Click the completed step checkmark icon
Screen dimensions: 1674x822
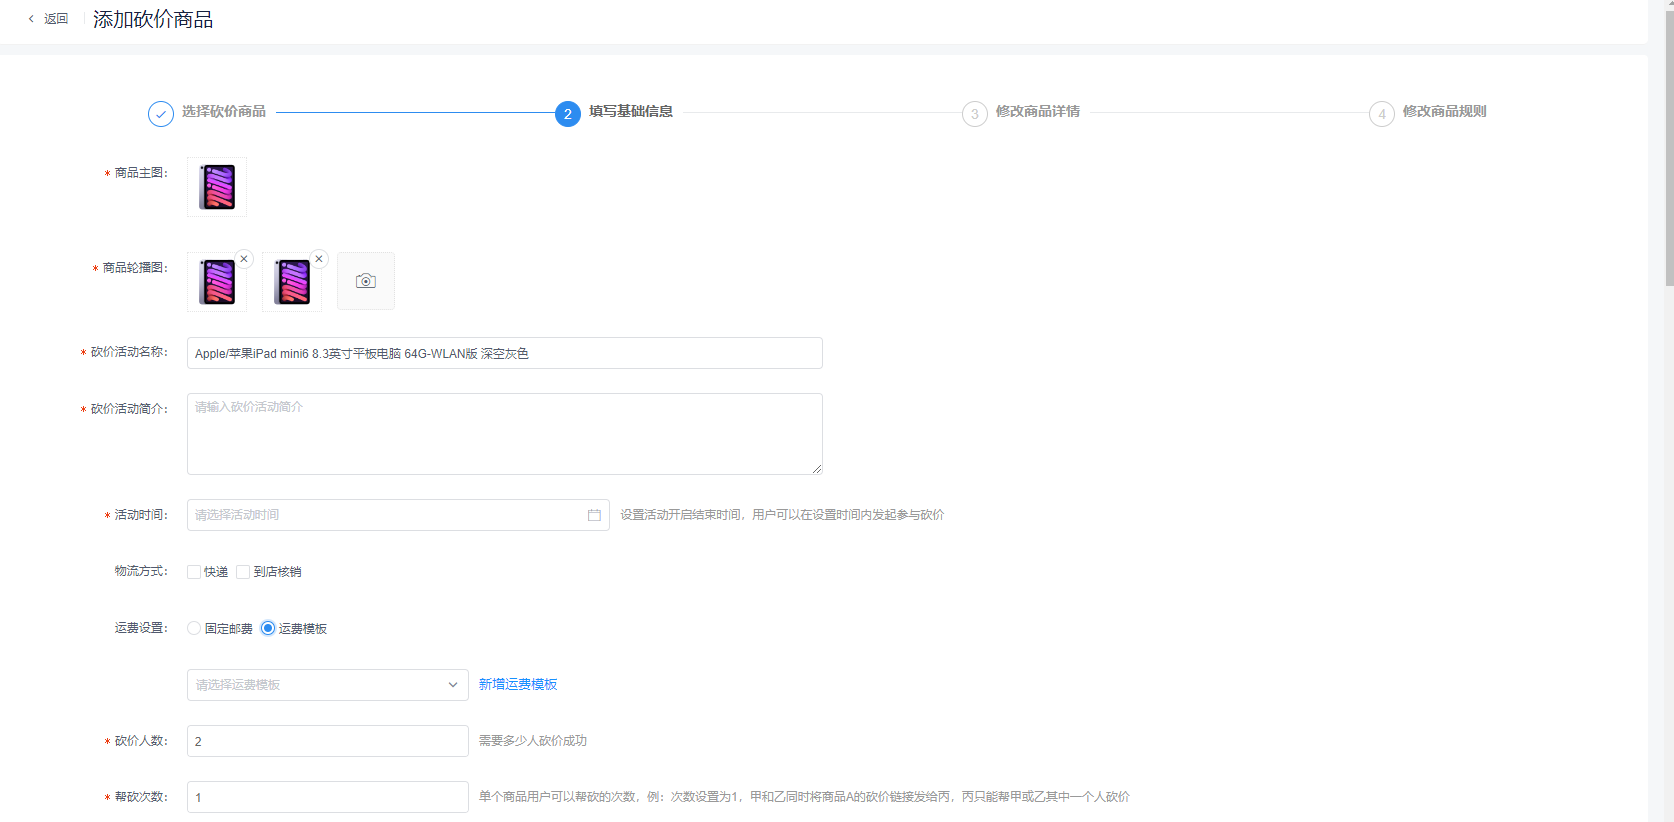(x=161, y=114)
